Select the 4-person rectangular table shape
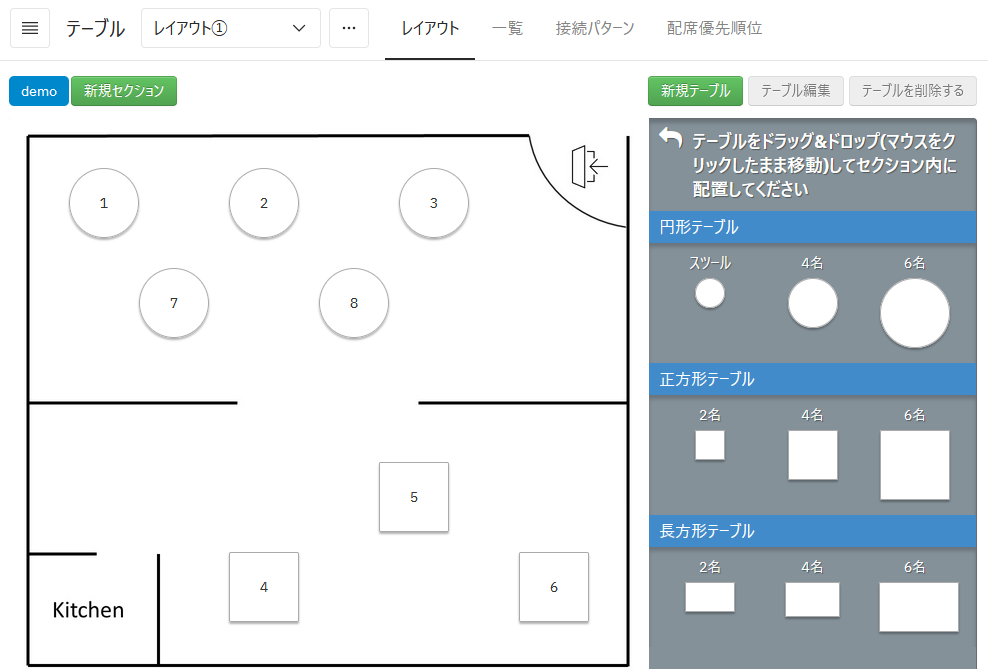This screenshot has width=988, height=669. (812, 599)
